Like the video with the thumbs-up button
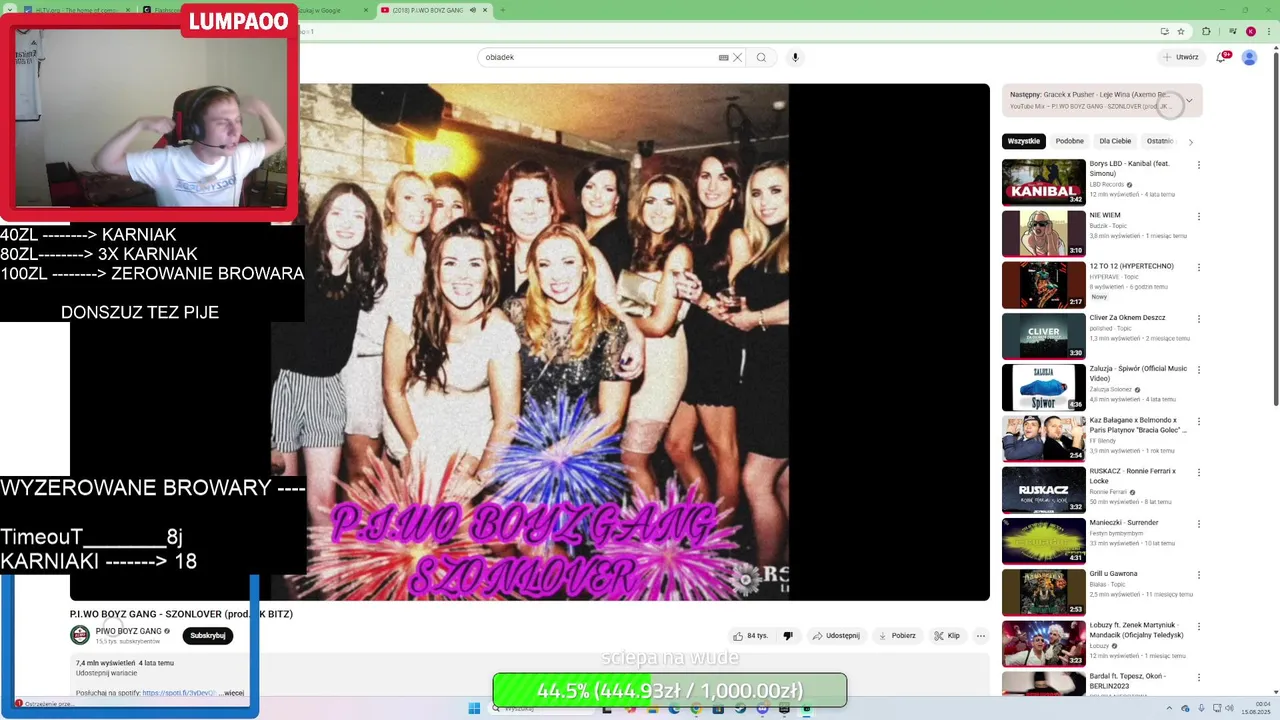 pyautogui.click(x=750, y=636)
